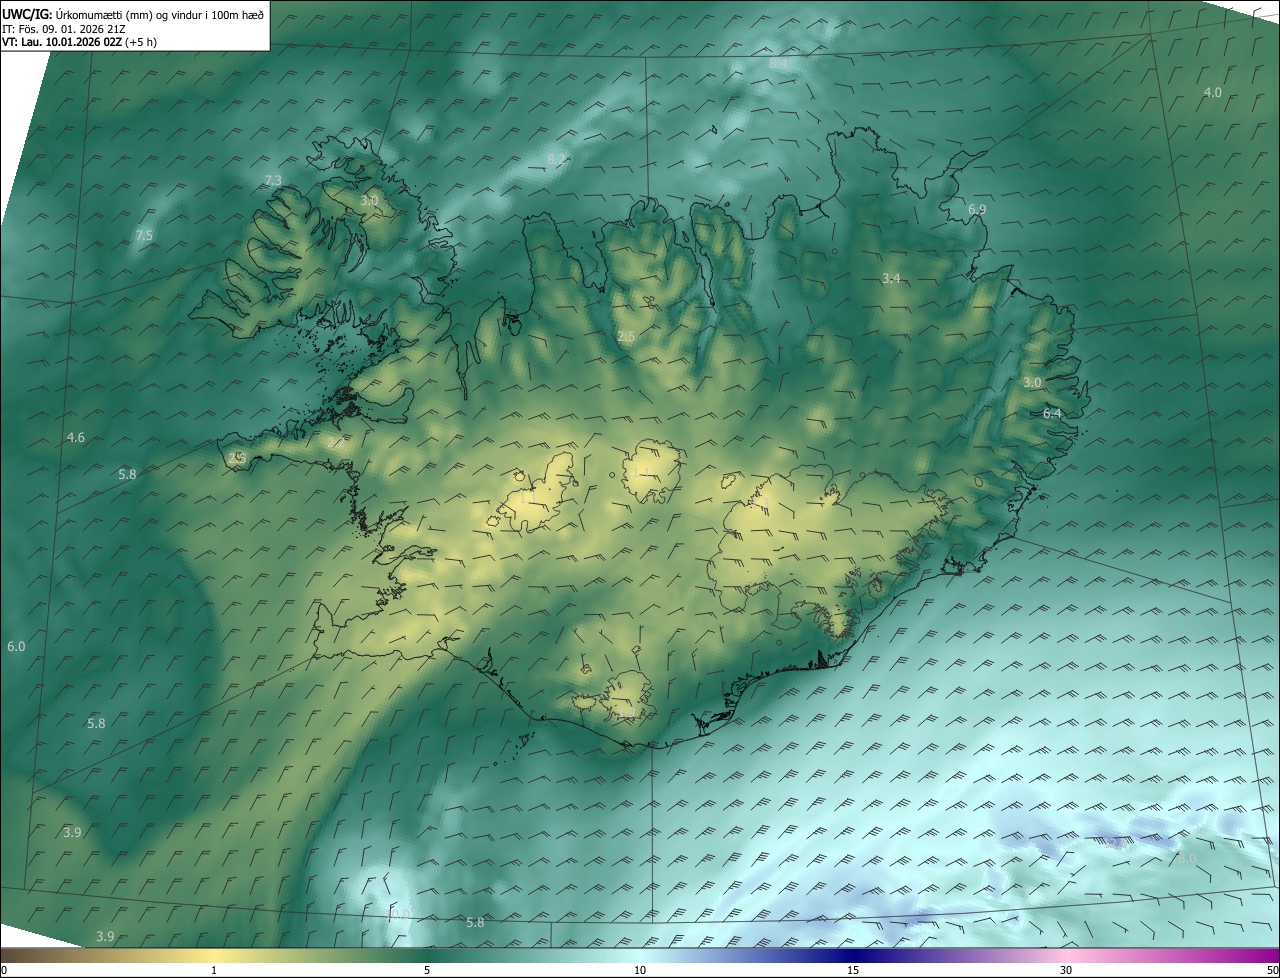
Task: Pick the pink colorbar segment above tick 30
Action: (x=1066, y=956)
